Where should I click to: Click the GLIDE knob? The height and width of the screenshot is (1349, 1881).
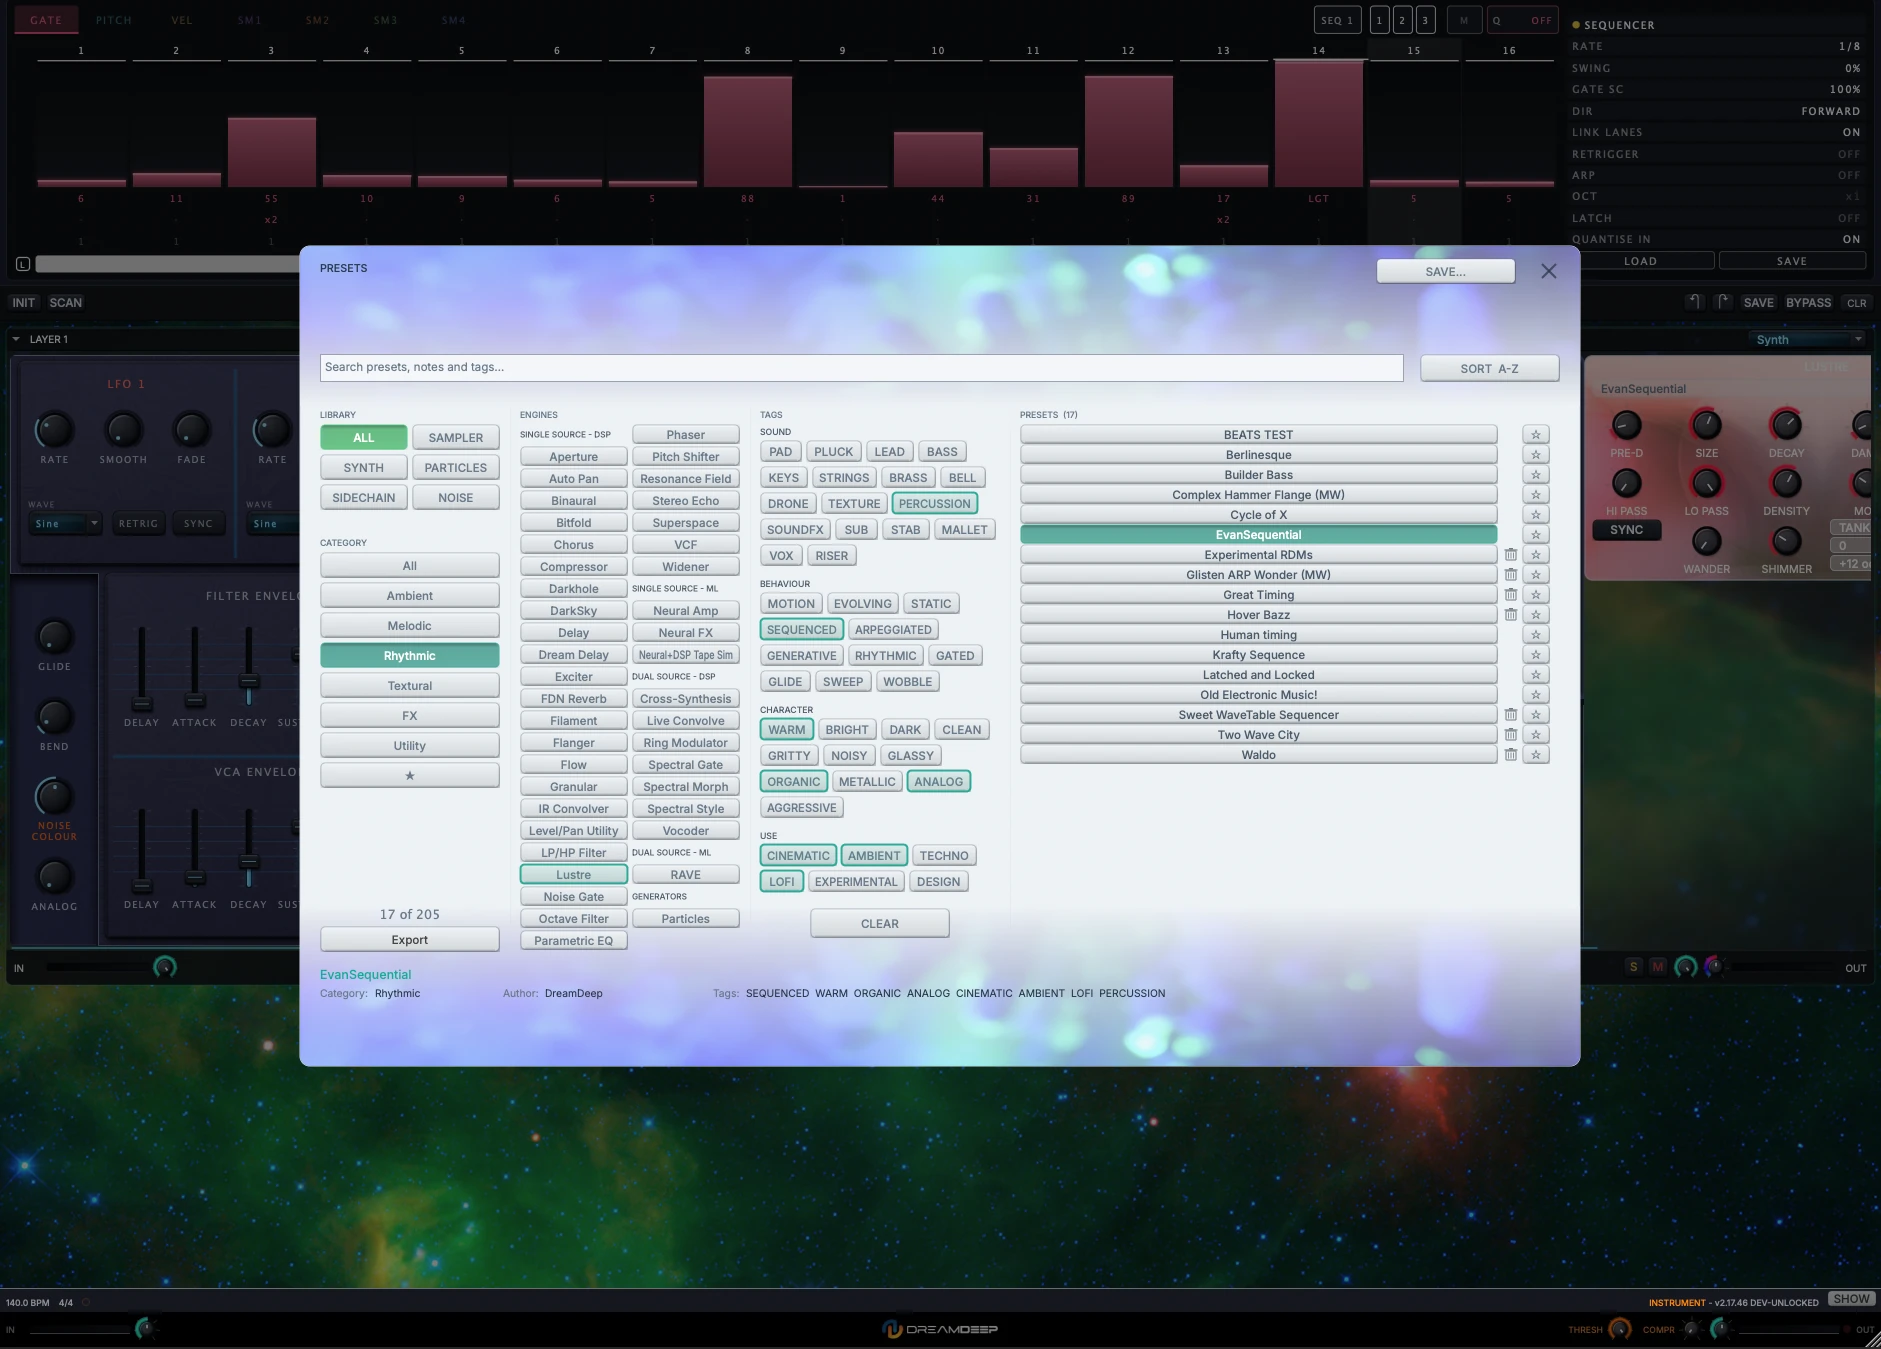pos(54,637)
